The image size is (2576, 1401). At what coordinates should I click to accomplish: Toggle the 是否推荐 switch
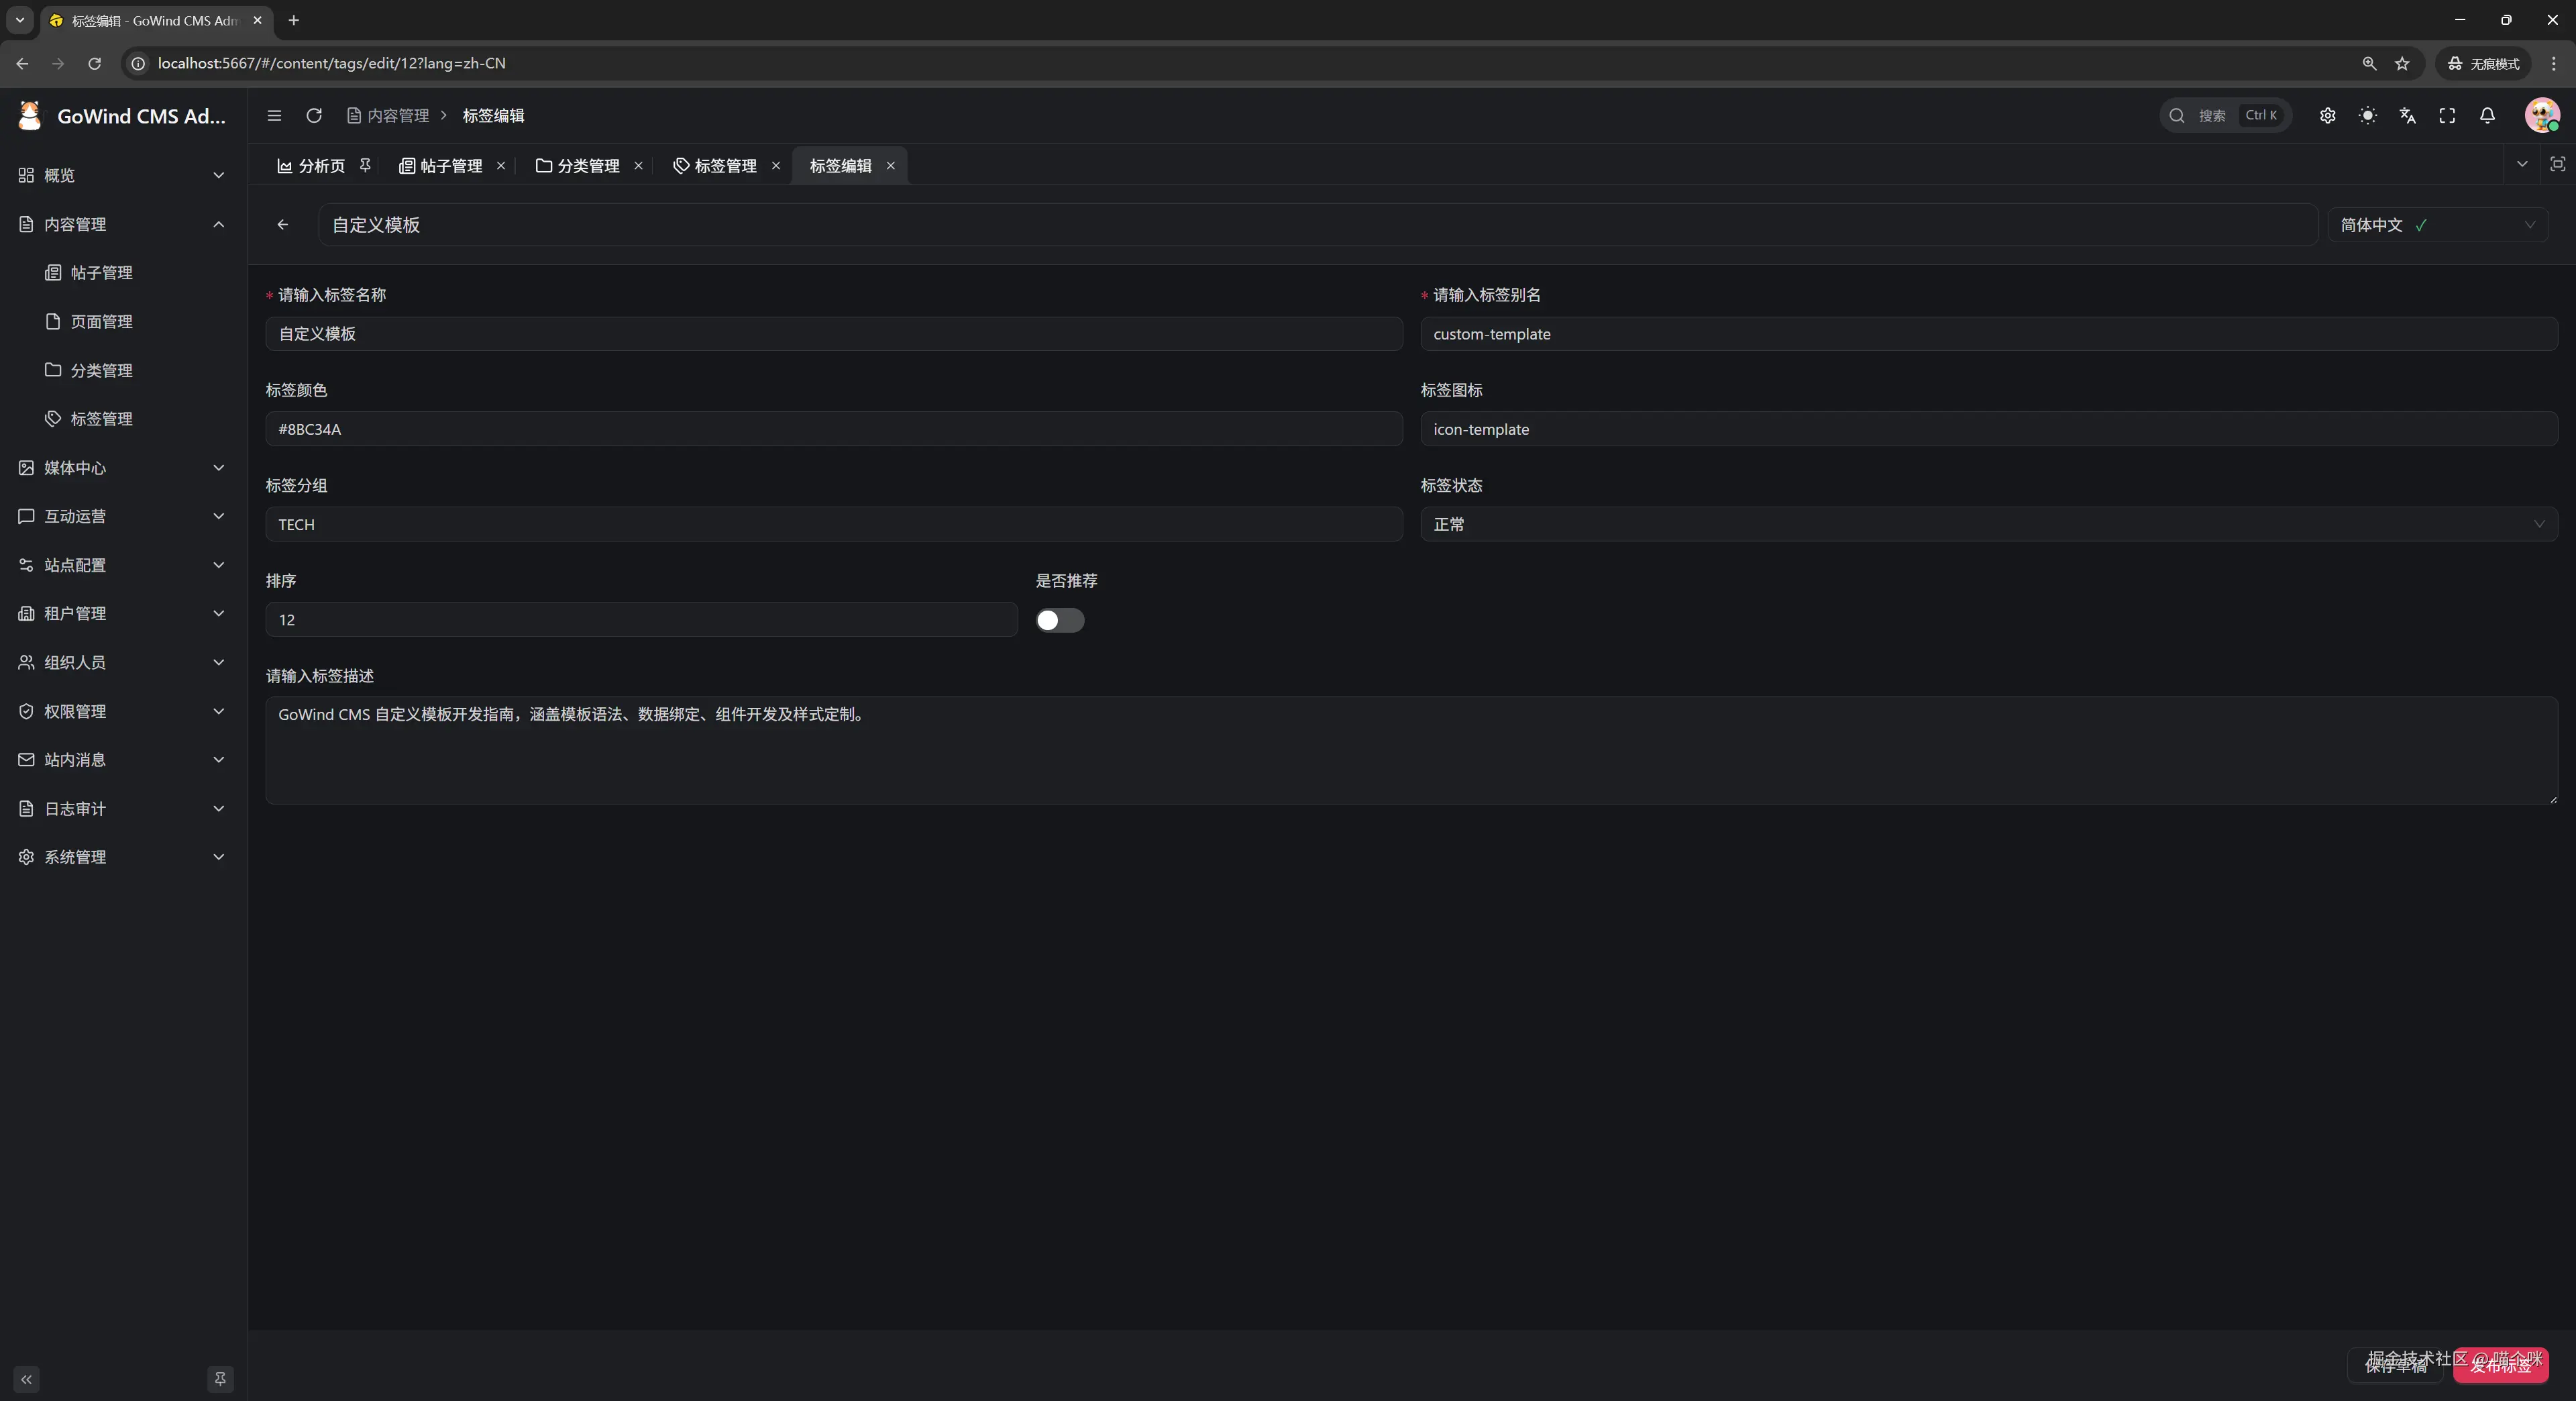pyautogui.click(x=1059, y=620)
